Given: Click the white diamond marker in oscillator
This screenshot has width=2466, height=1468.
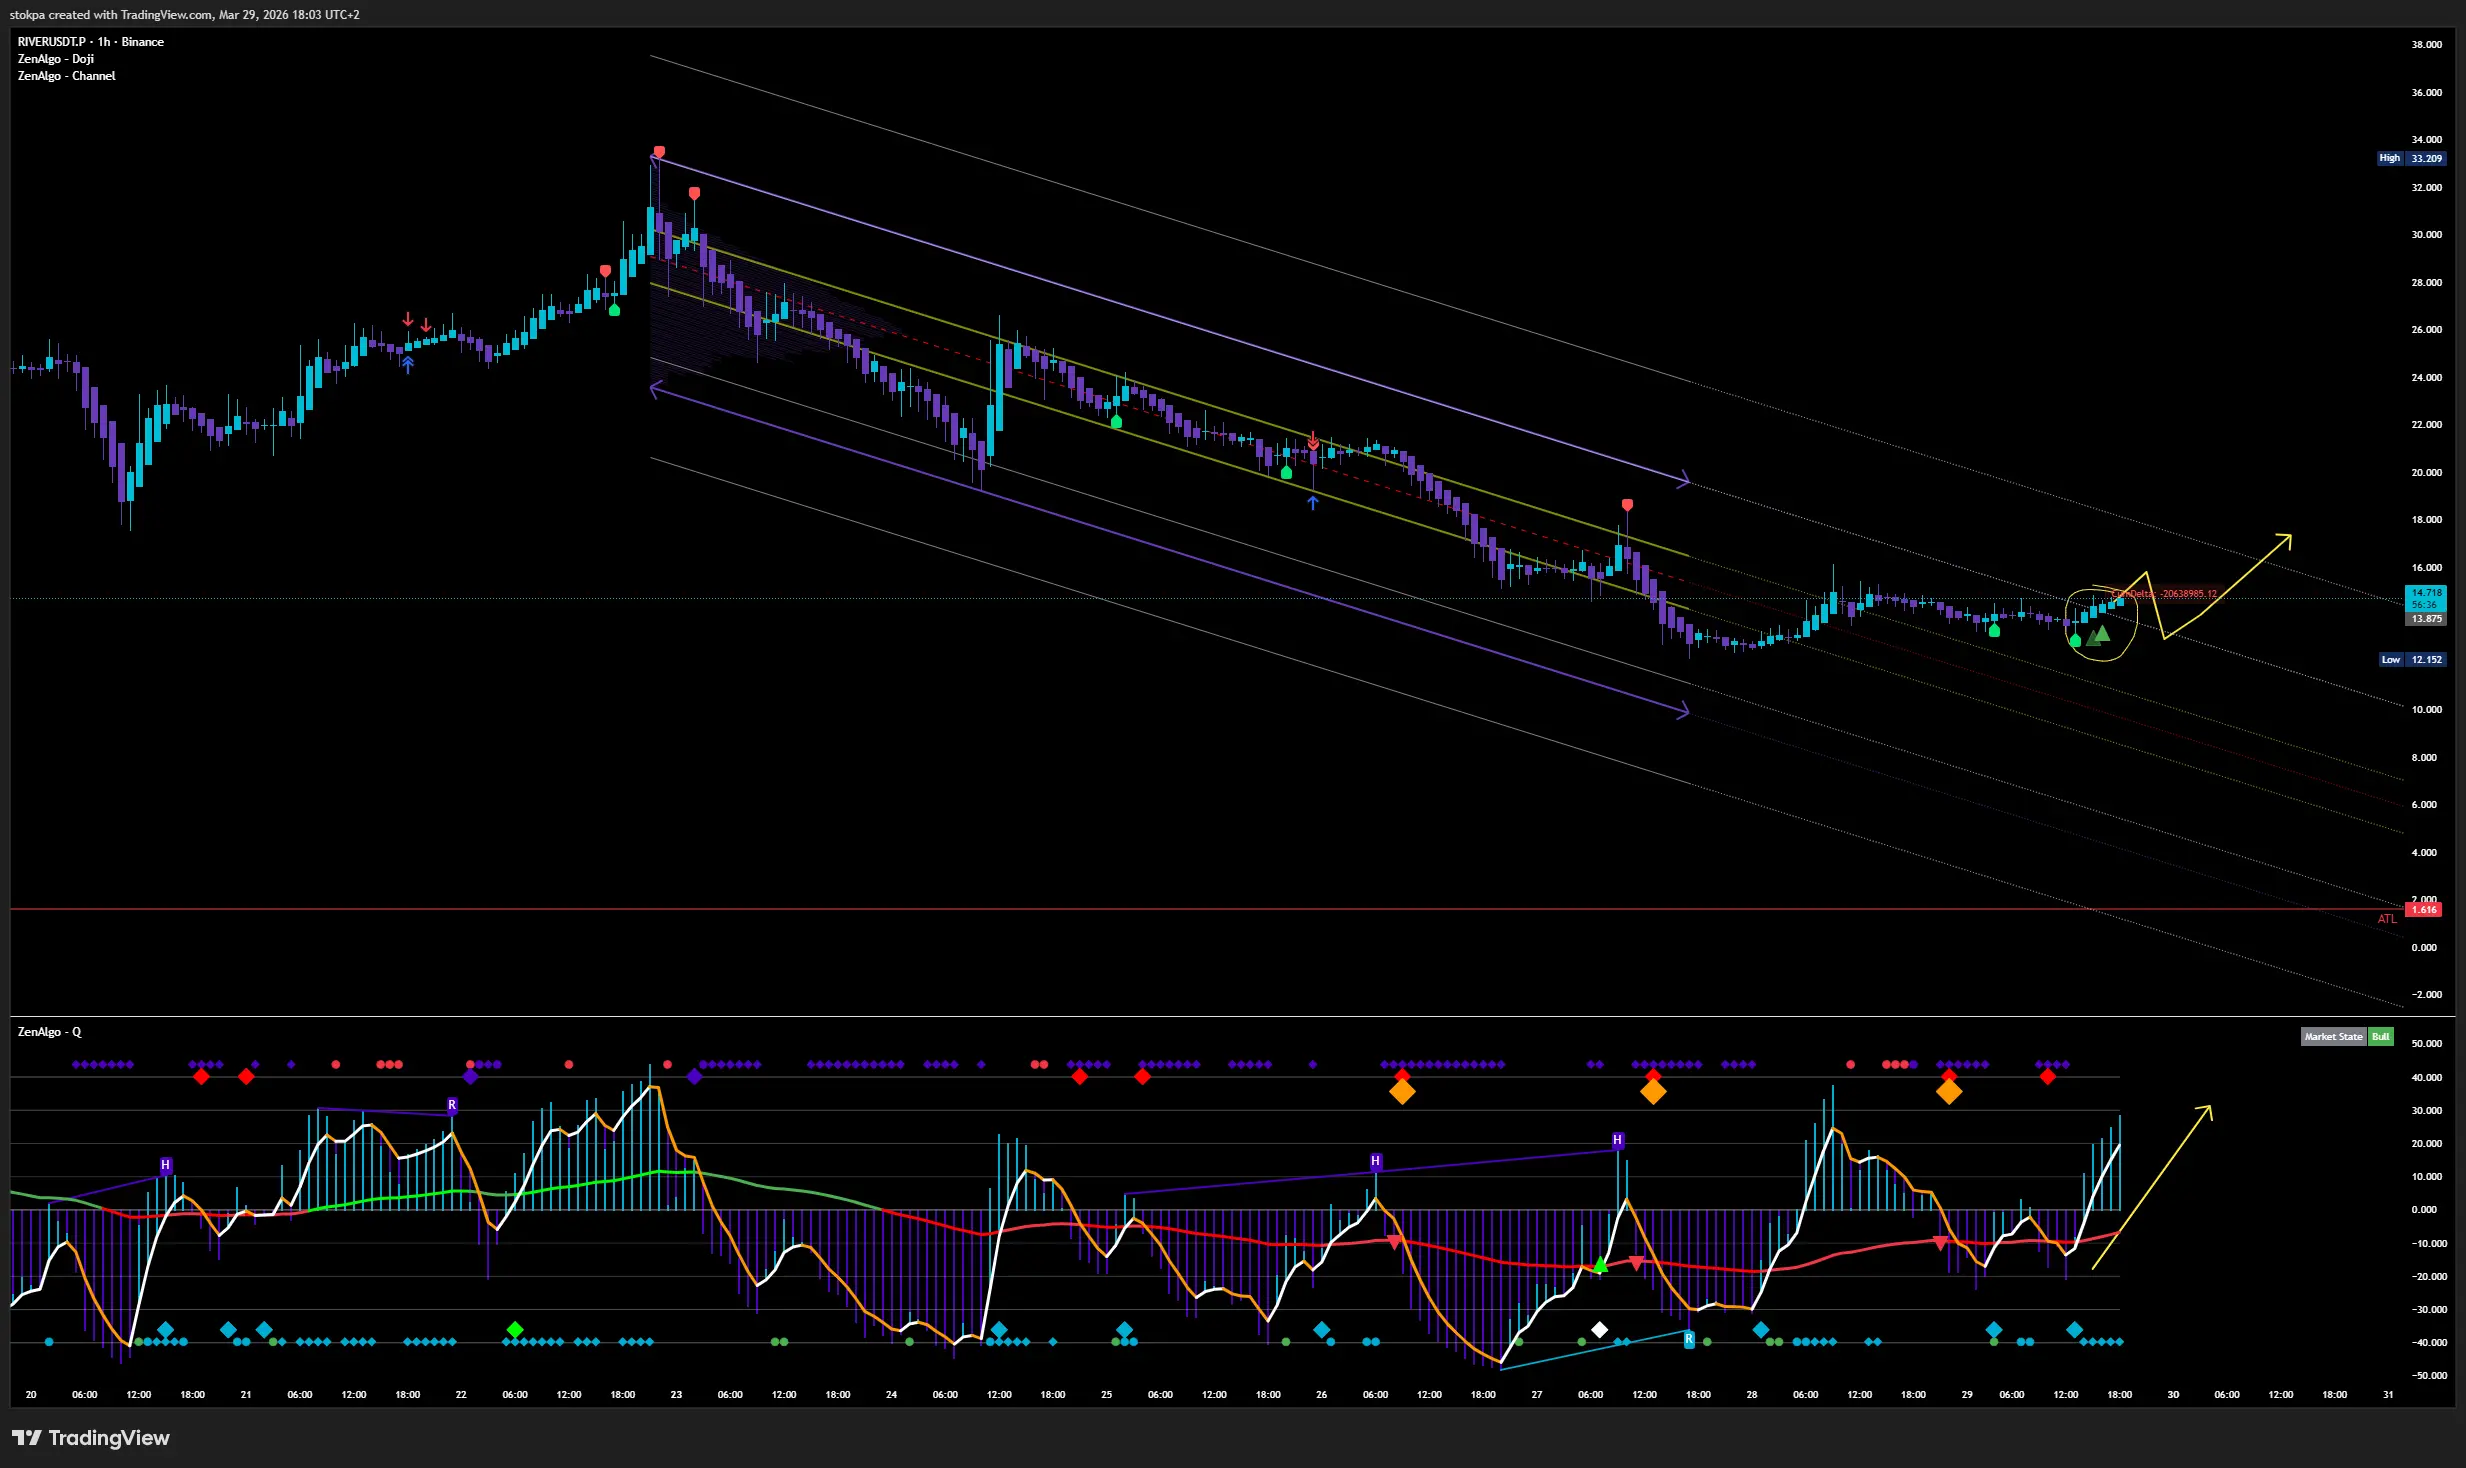Looking at the screenshot, I should (x=1599, y=1330).
